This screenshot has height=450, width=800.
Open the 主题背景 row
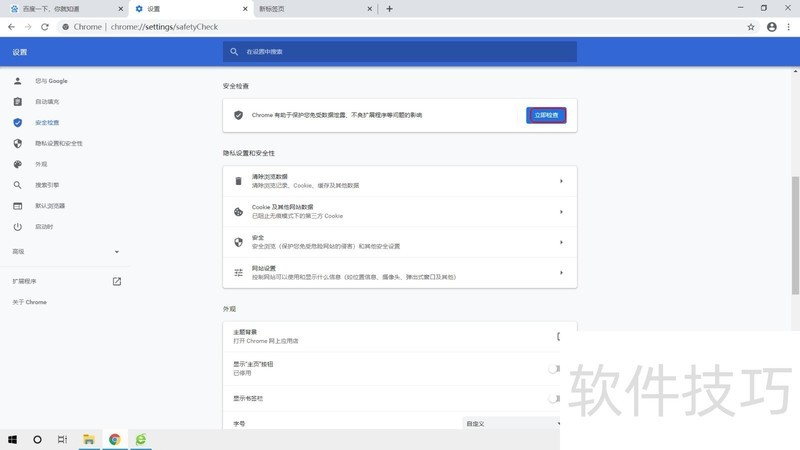[x=399, y=336]
